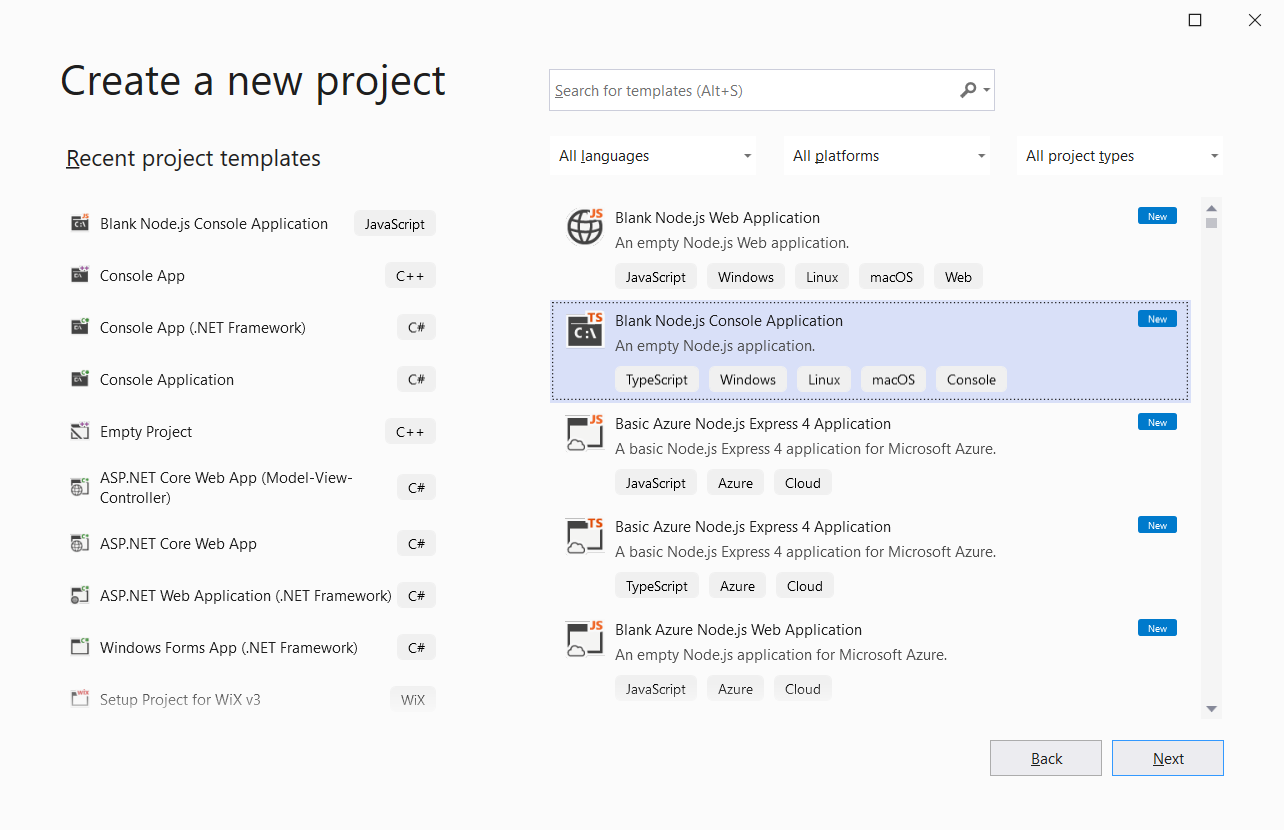
Task: Click the Setup Project for WiX v3 icon
Action: [x=80, y=699]
